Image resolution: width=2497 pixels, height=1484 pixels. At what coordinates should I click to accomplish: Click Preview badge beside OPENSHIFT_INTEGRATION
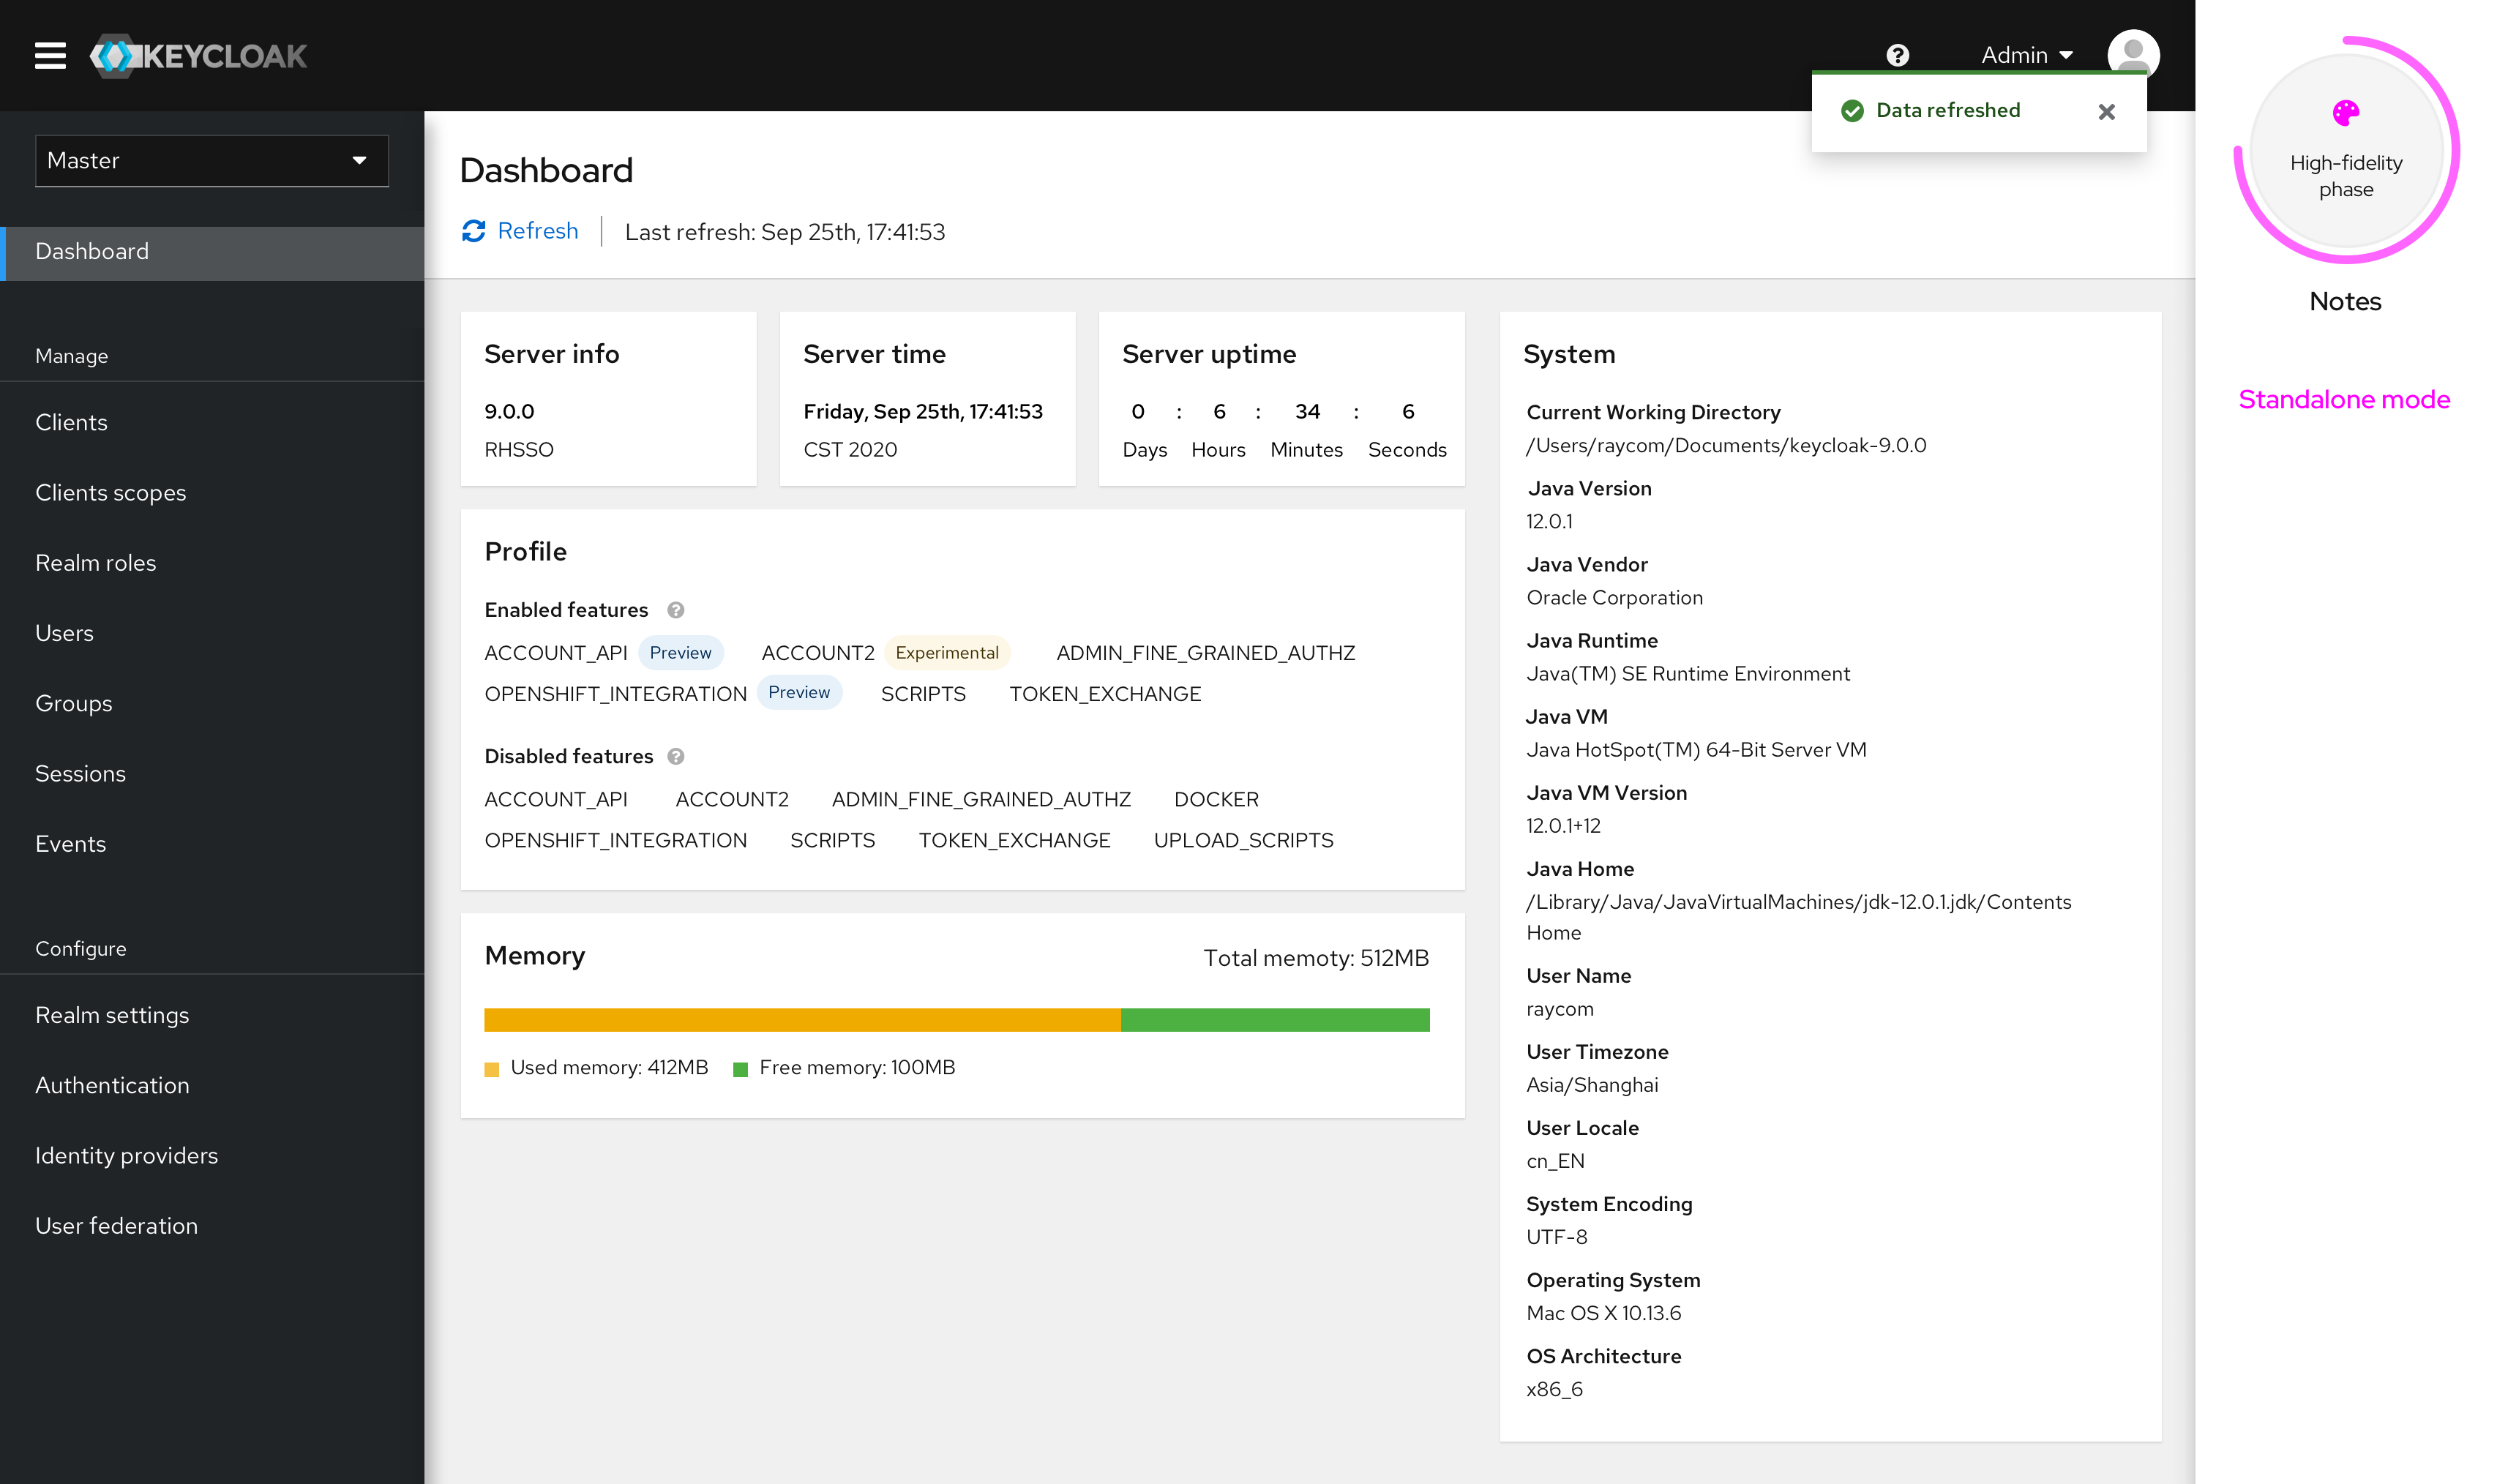[x=799, y=692]
